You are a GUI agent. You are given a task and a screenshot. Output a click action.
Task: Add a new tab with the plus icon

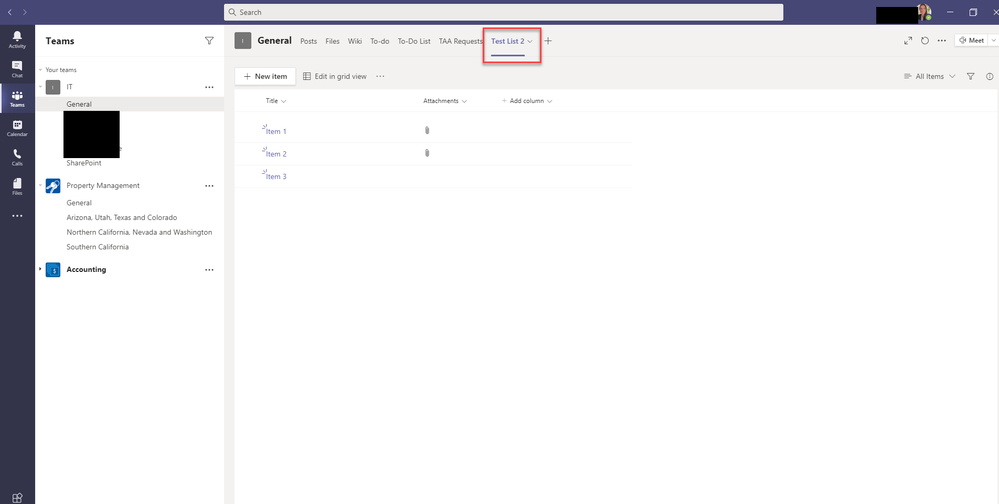pos(548,41)
